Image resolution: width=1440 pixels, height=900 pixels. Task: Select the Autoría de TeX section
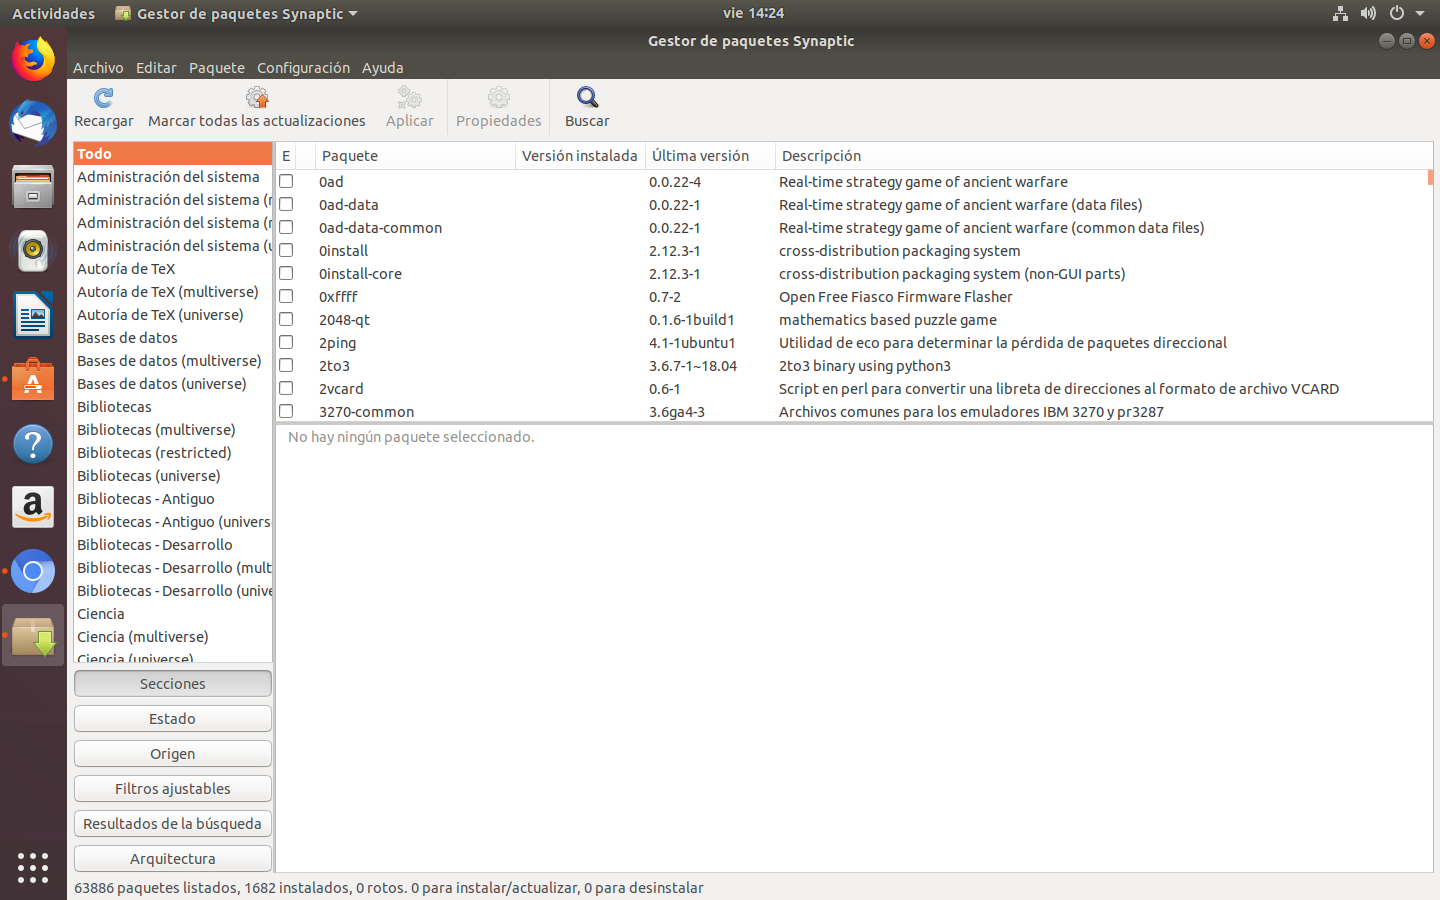coord(173,269)
